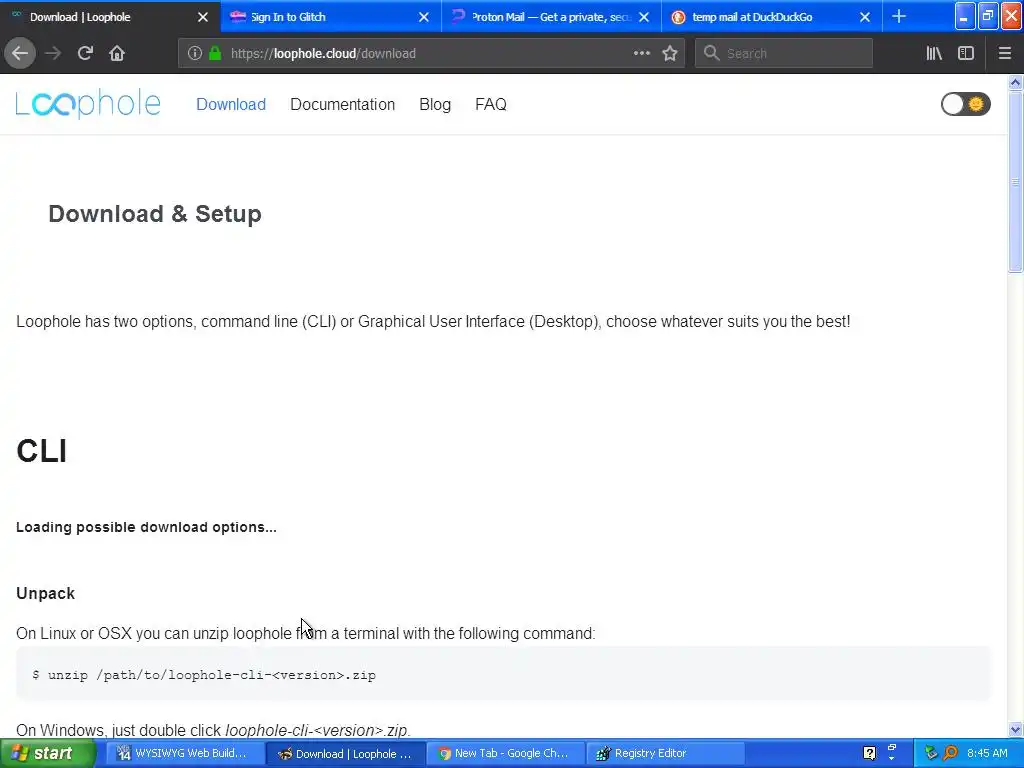
Task: Click the Loophole logo
Action: click(x=88, y=104)
